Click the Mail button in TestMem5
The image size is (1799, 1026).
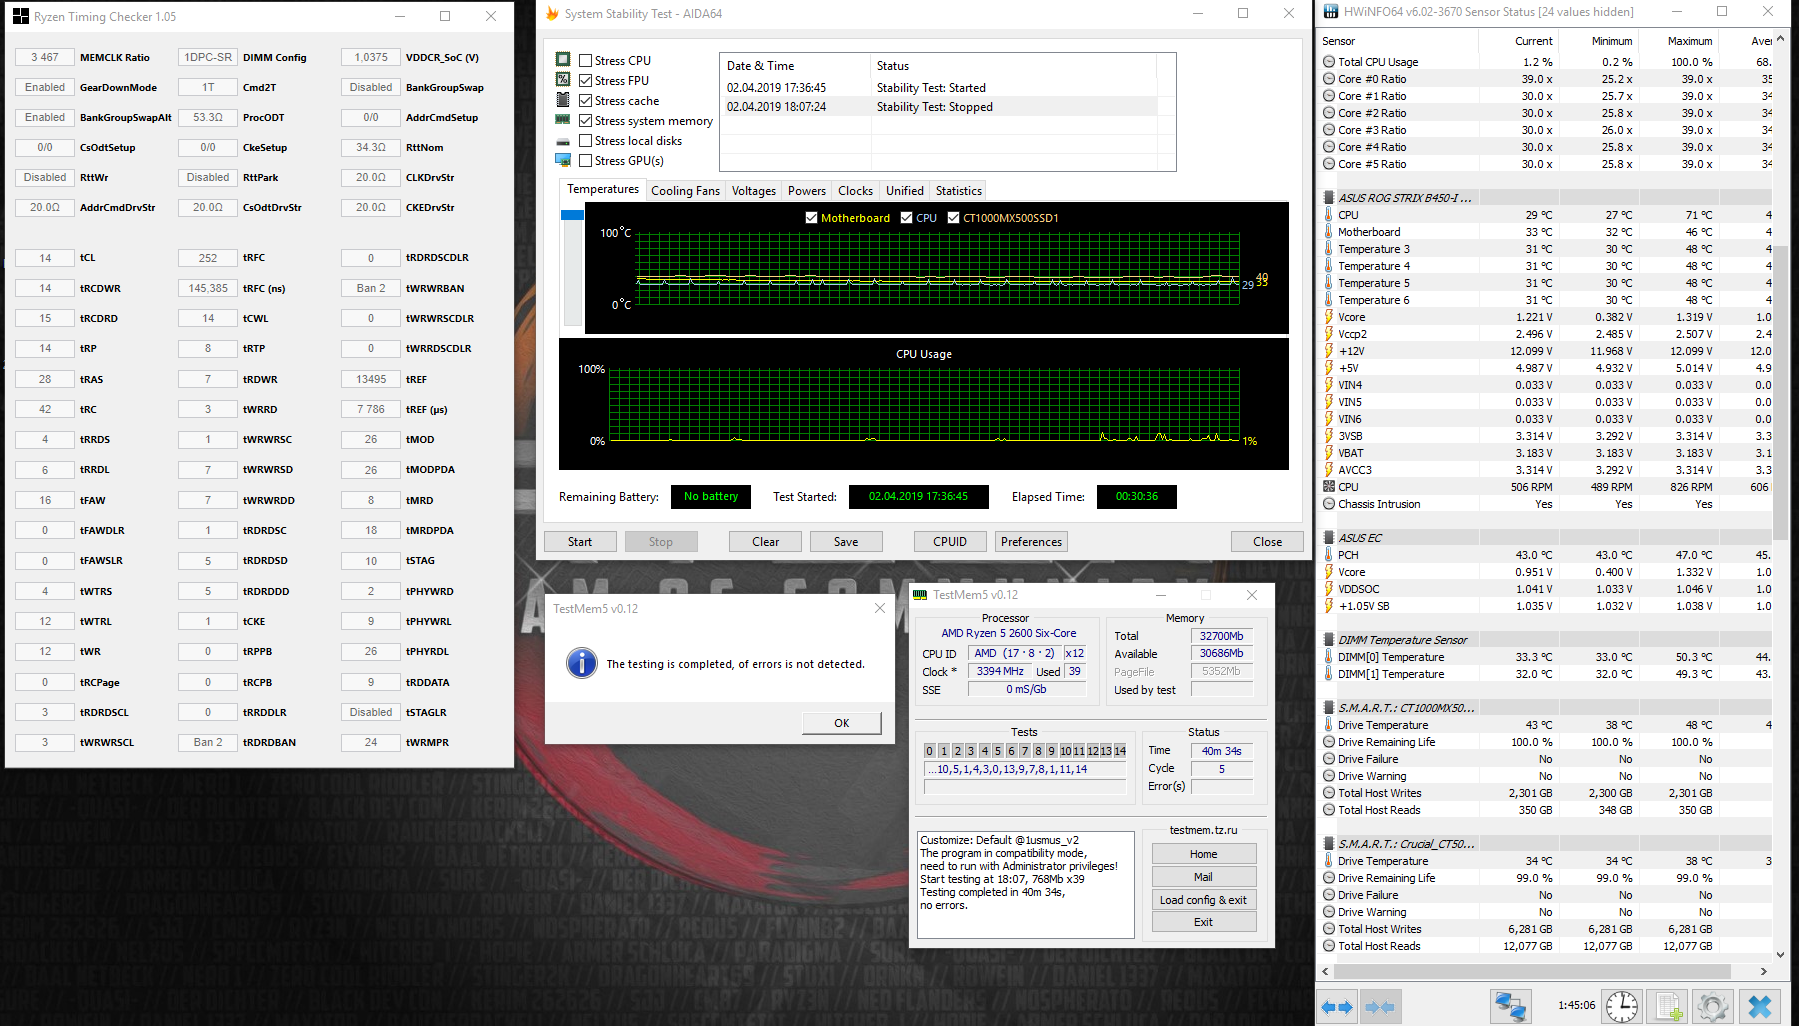pyautogui.click(x=1203, y=877)
